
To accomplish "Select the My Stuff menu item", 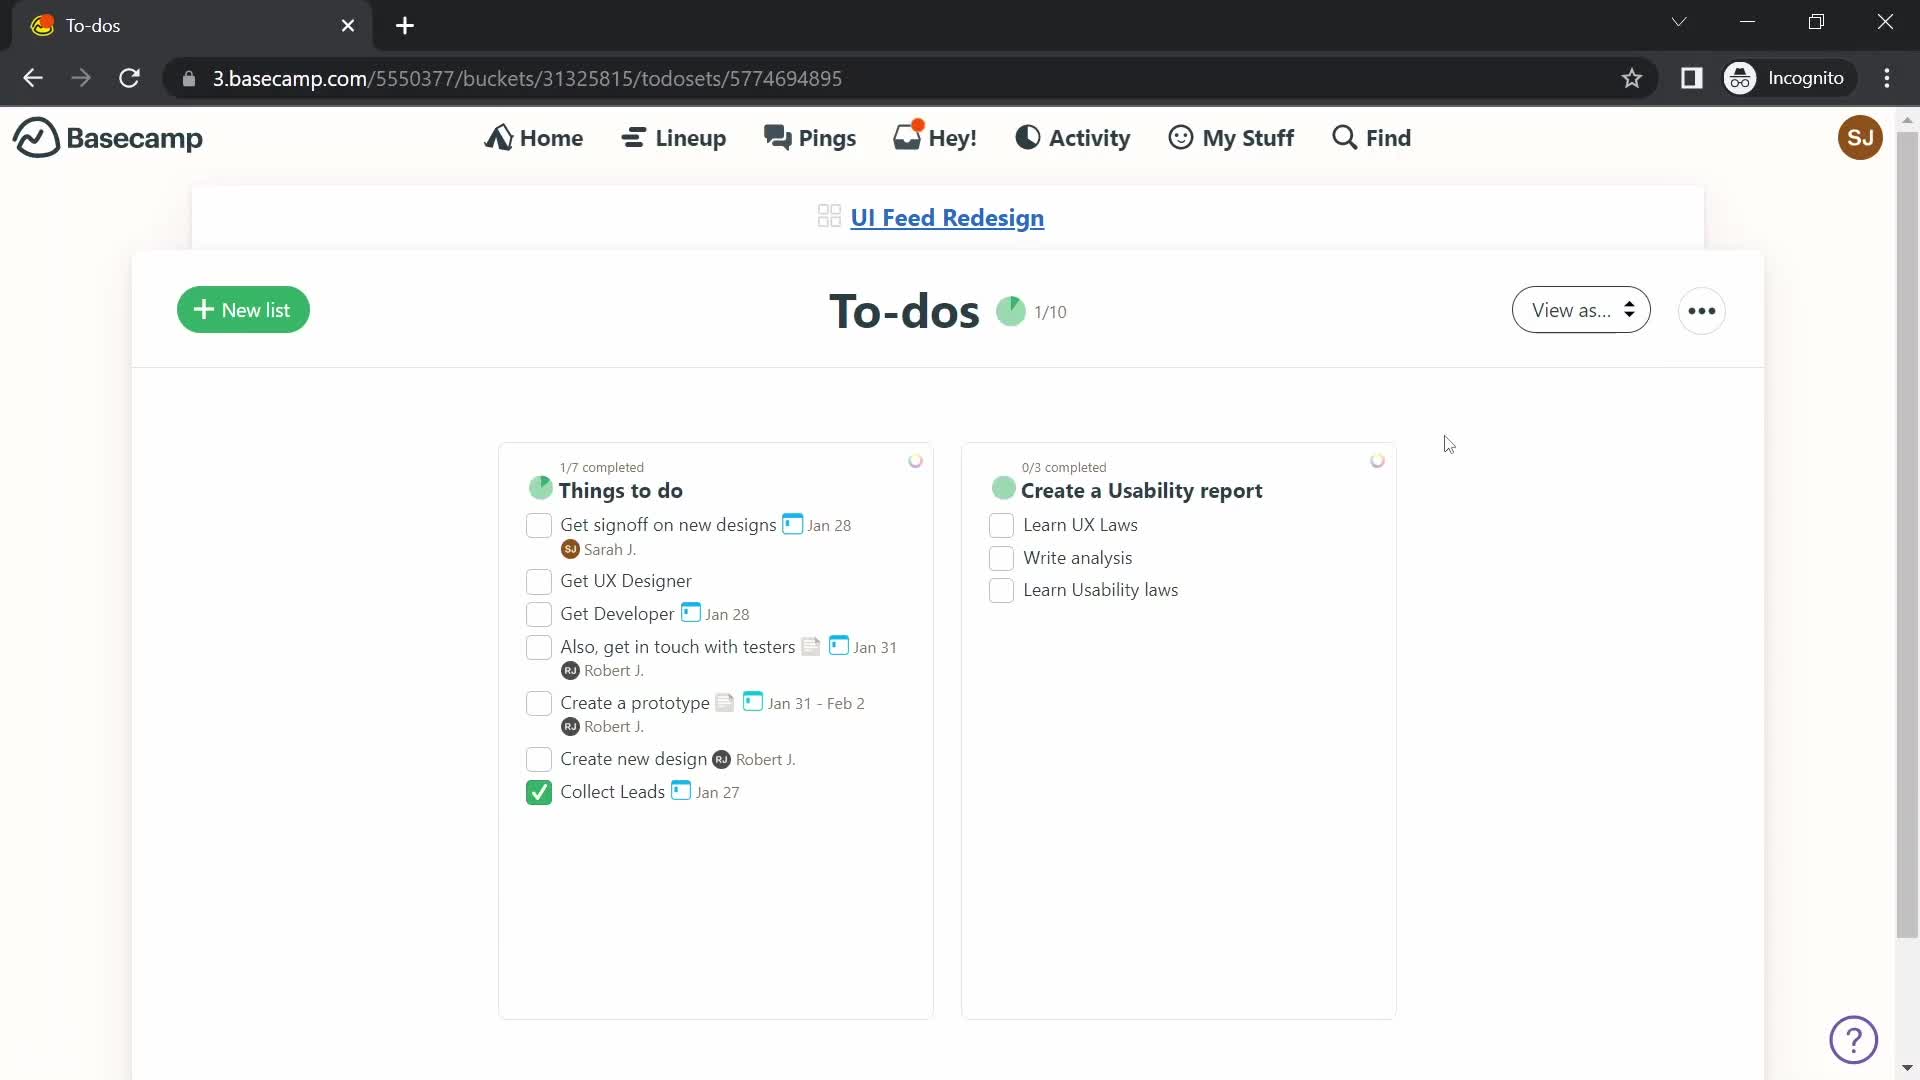I will pyautogui.click(x=1230, y=137).
